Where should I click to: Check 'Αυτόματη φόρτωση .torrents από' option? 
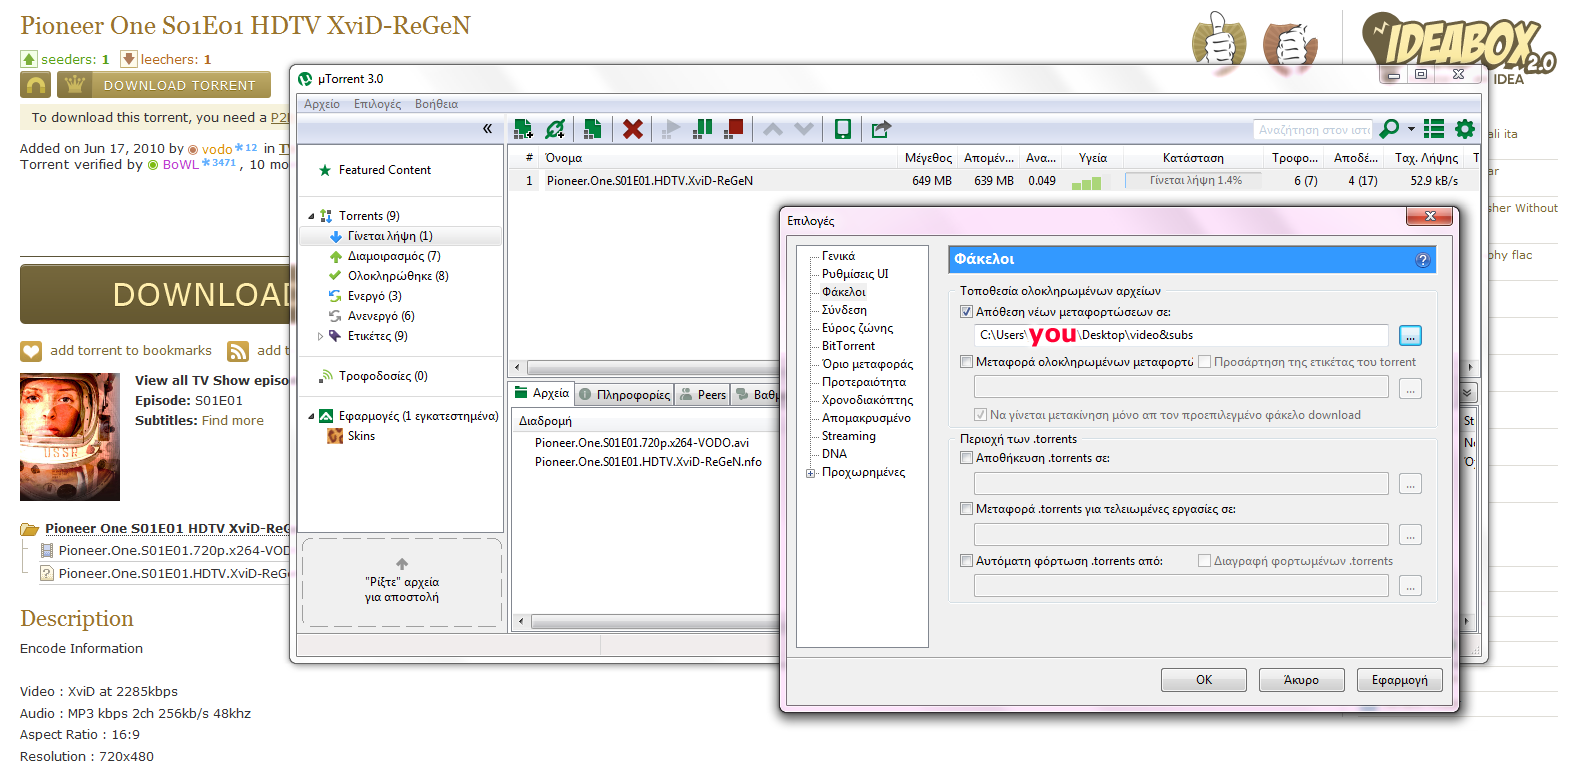tap(967, 561)
